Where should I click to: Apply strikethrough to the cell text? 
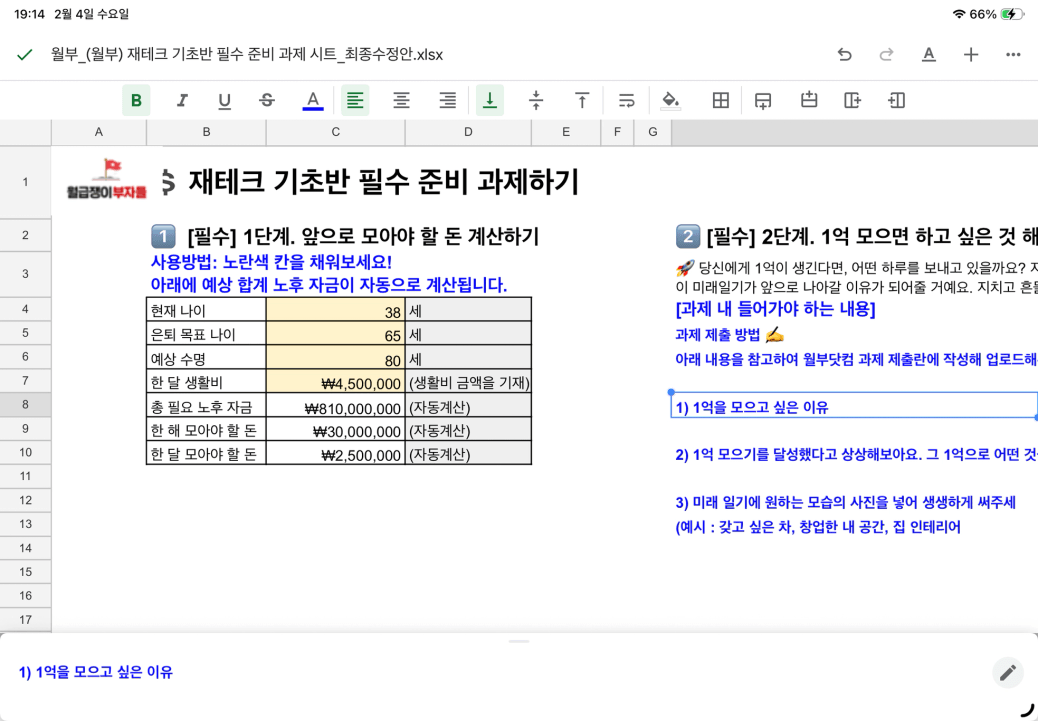267,100
